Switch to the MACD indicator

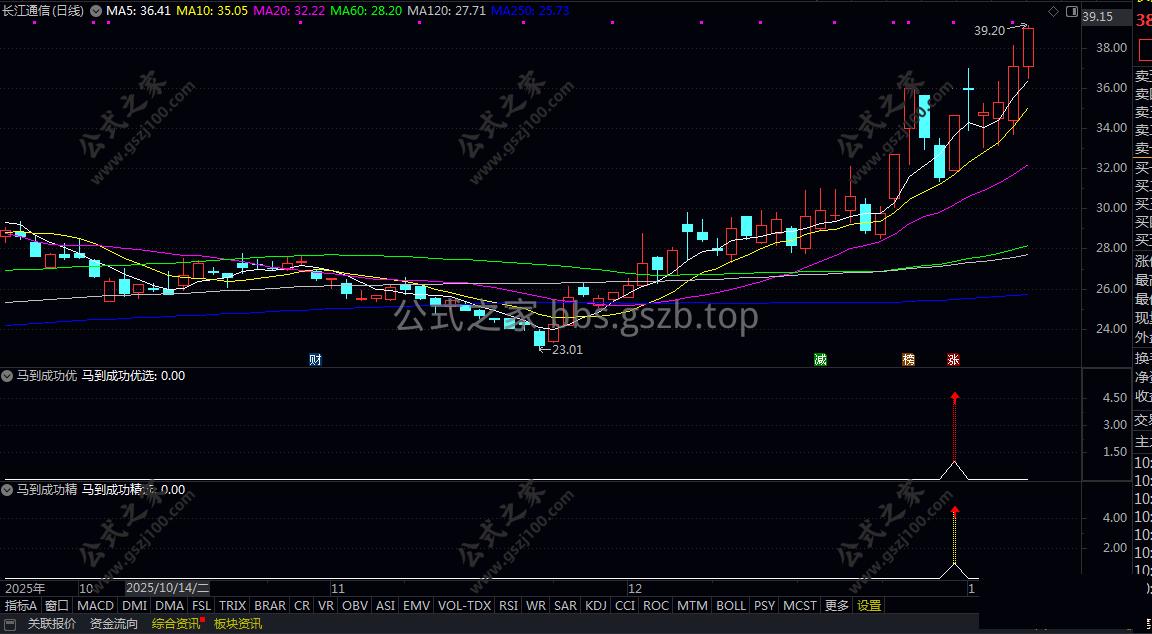pyautogui.click(x=96, y=606)
